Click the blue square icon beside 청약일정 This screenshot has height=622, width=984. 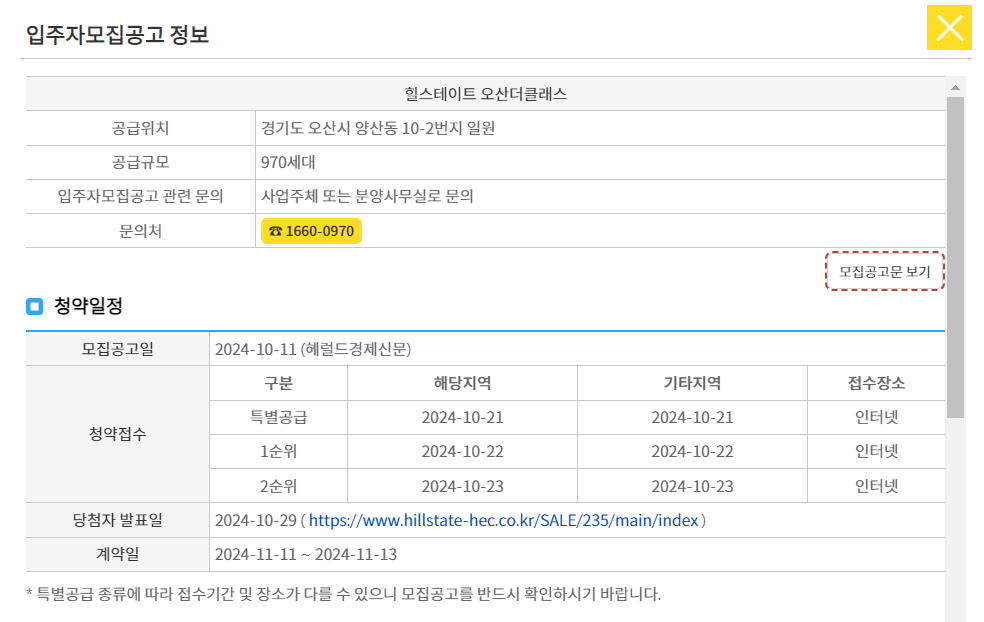point(35,306)
